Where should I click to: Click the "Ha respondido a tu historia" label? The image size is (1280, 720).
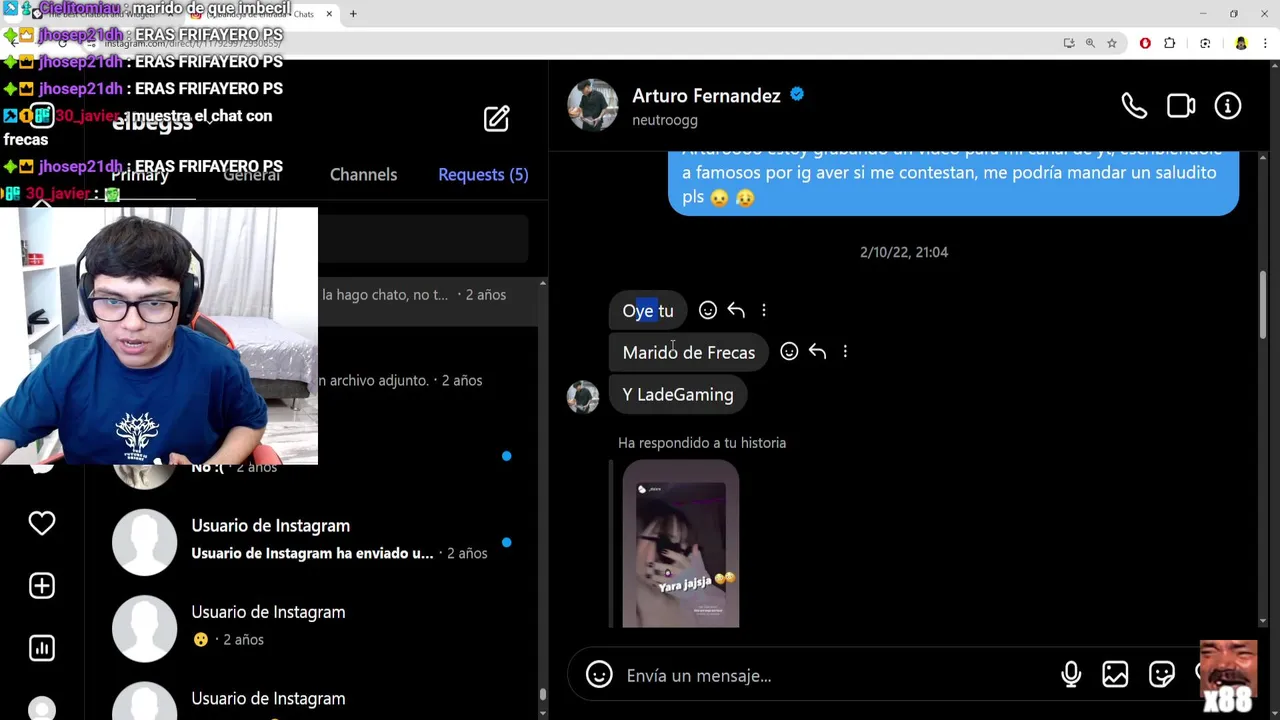click(x=702, y=443)
